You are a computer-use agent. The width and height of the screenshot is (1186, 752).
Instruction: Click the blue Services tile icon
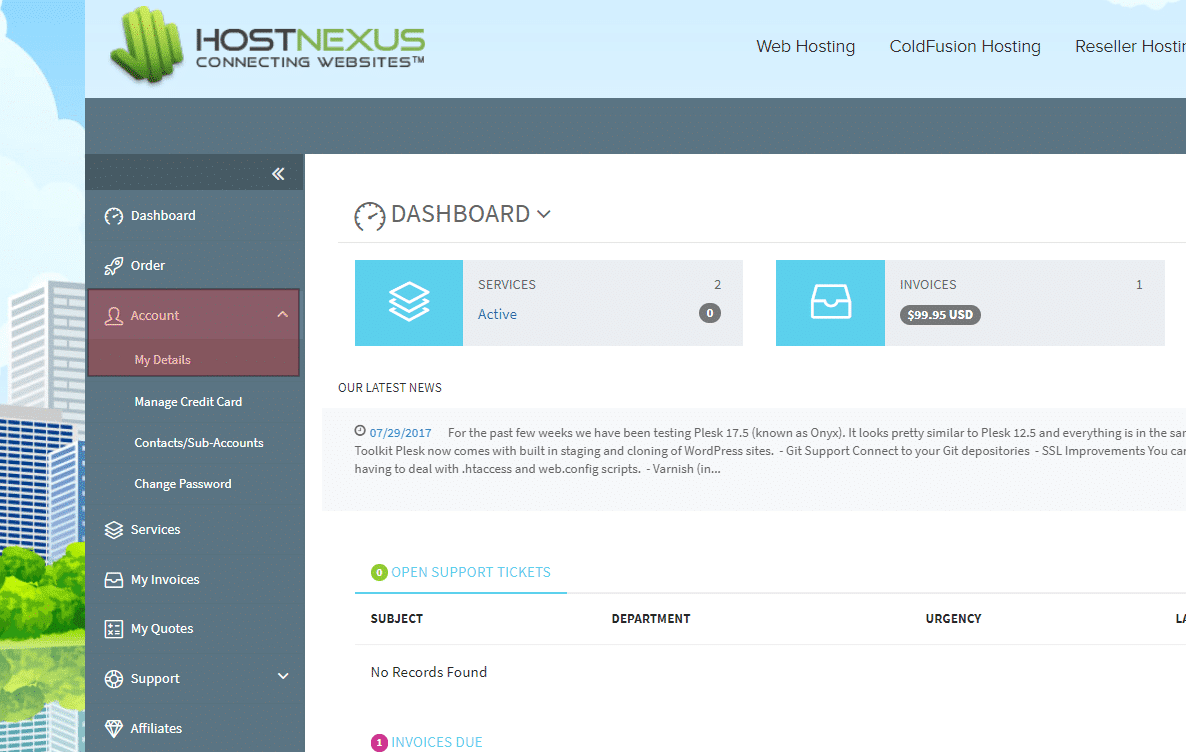(409, 303)
